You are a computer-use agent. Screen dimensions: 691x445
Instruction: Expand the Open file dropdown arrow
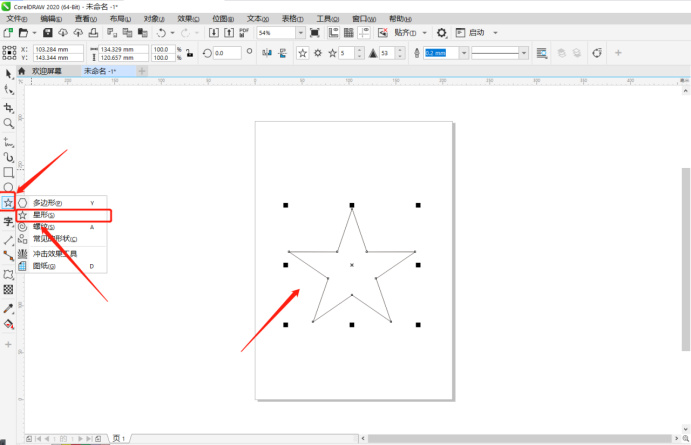(34, 33)
